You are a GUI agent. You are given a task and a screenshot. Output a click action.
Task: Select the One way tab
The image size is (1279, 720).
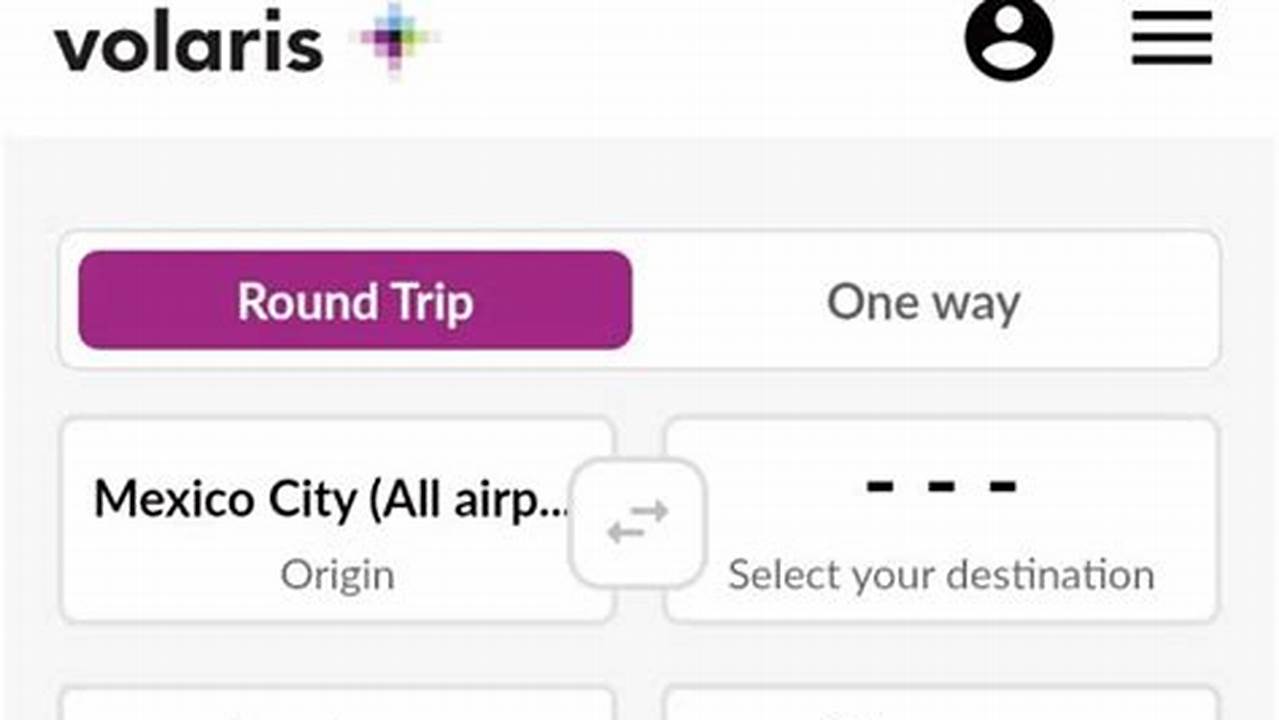click(x=922, y=300)
